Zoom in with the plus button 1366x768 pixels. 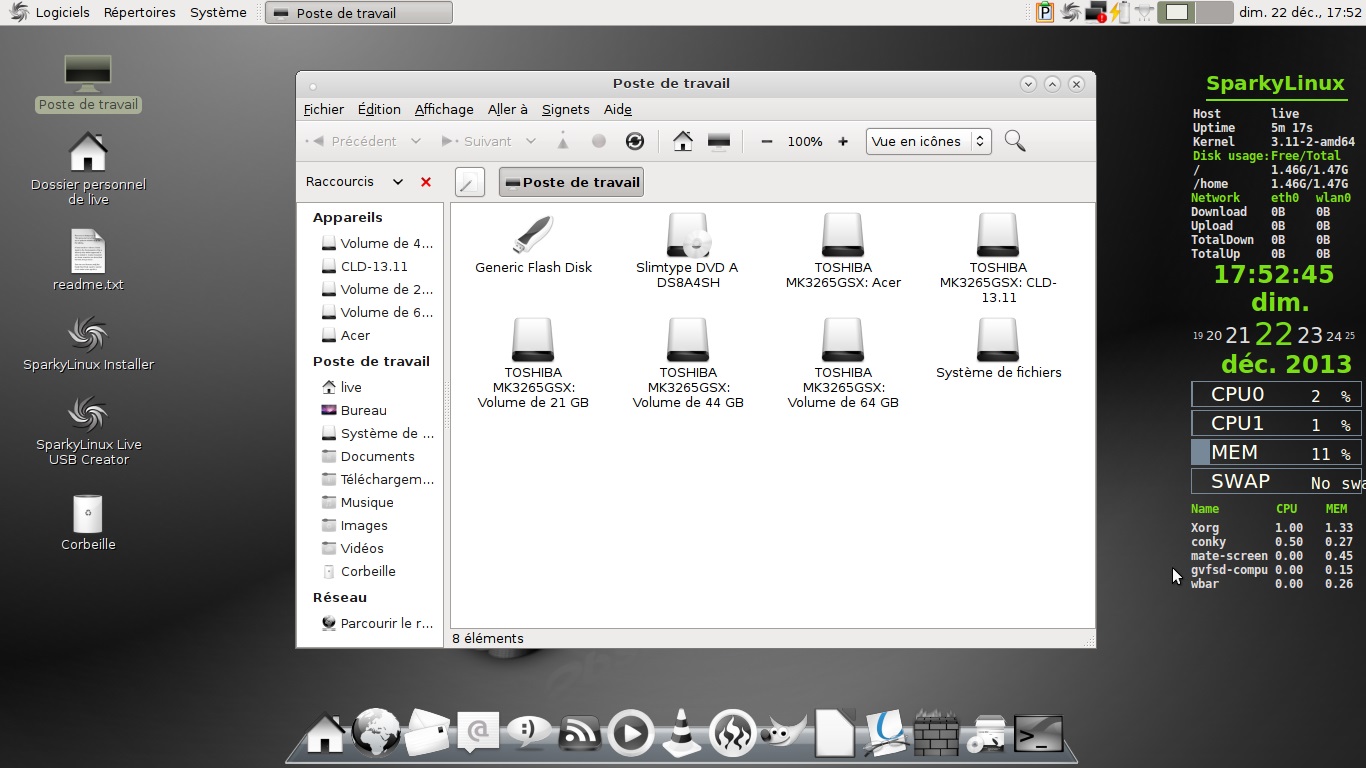[x=843, y=142]
